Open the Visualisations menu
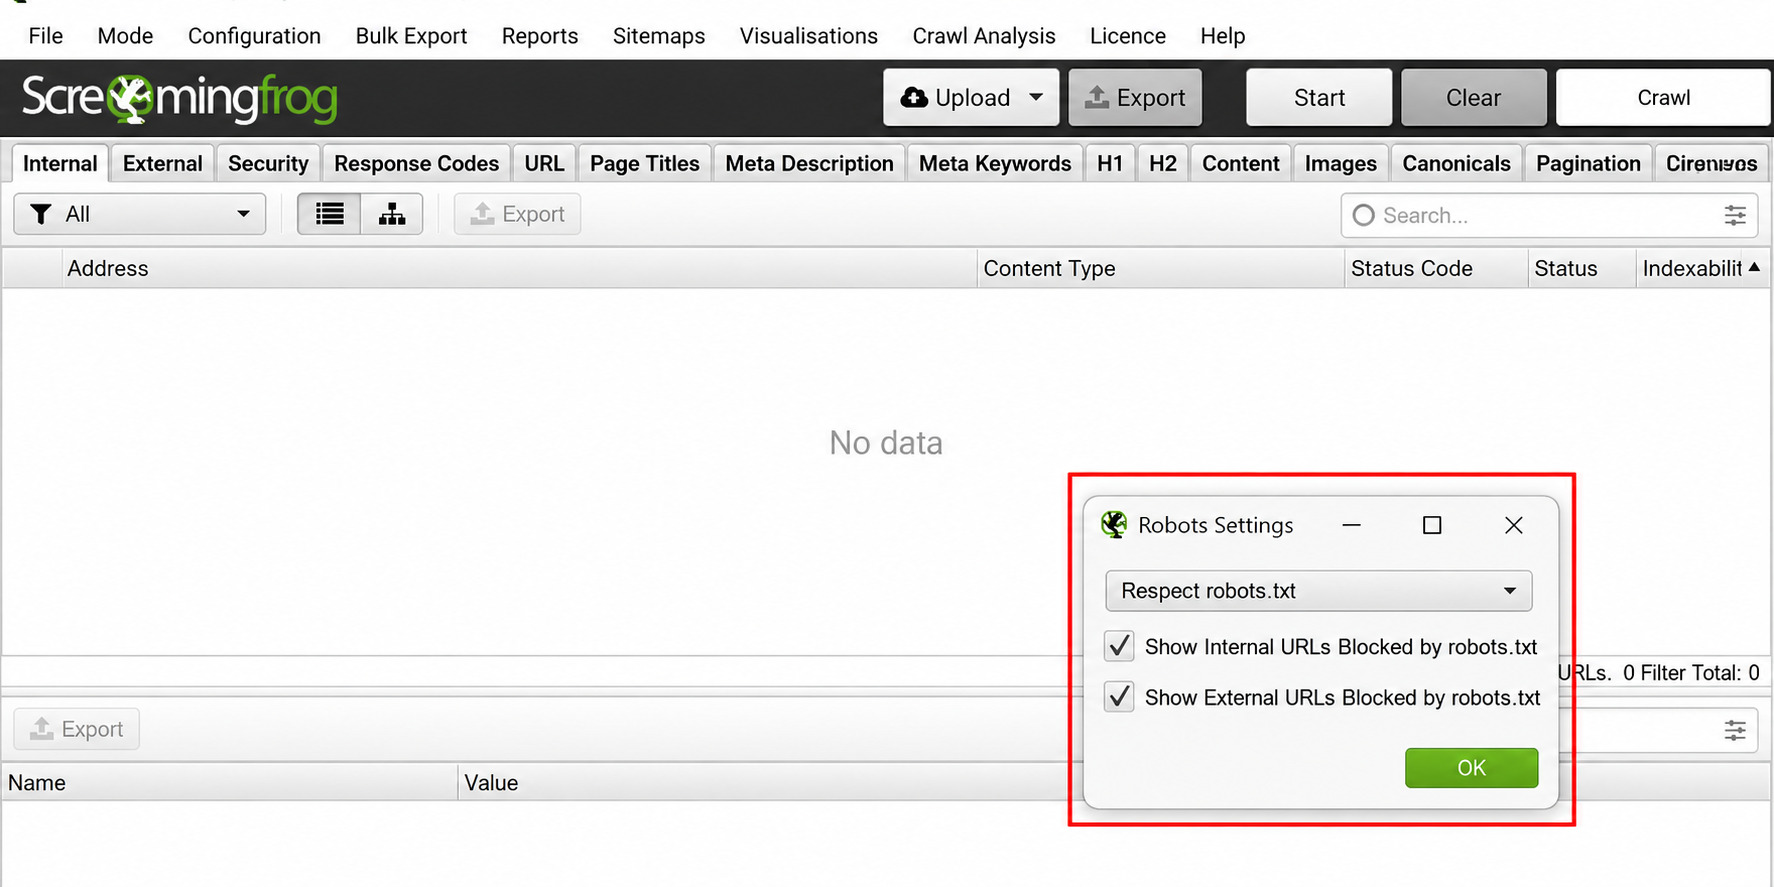1774x887 pixels. pos(809,36)
